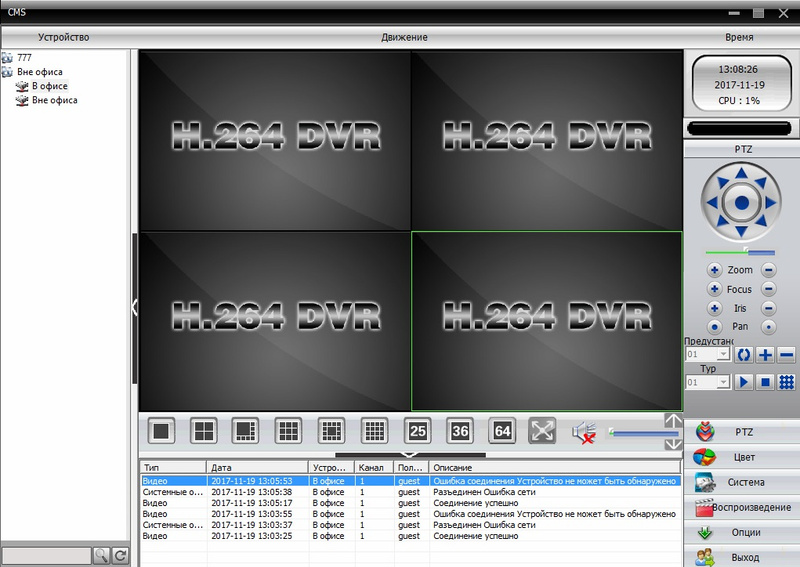Switch to 25-view layout

pyautogui.click(x=417, y=431)
